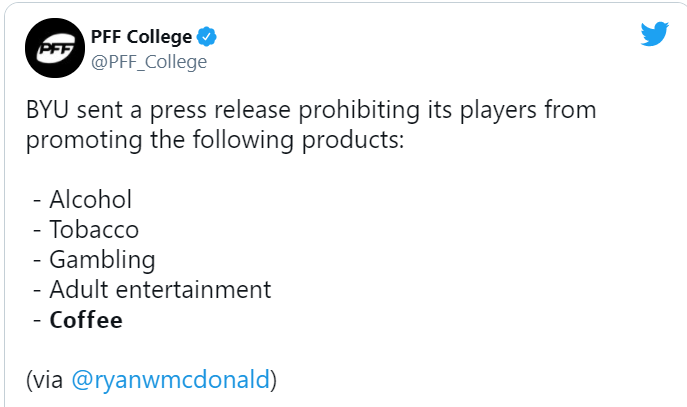687x407 pixels.
Task: Open the Twitter bird logo
Action: coord(655,34)
